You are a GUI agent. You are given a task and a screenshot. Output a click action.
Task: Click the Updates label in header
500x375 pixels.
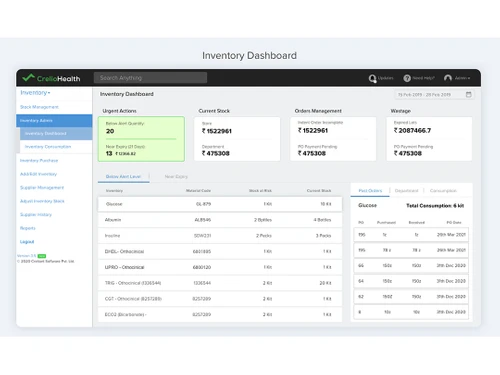click(x=386, y=78)
